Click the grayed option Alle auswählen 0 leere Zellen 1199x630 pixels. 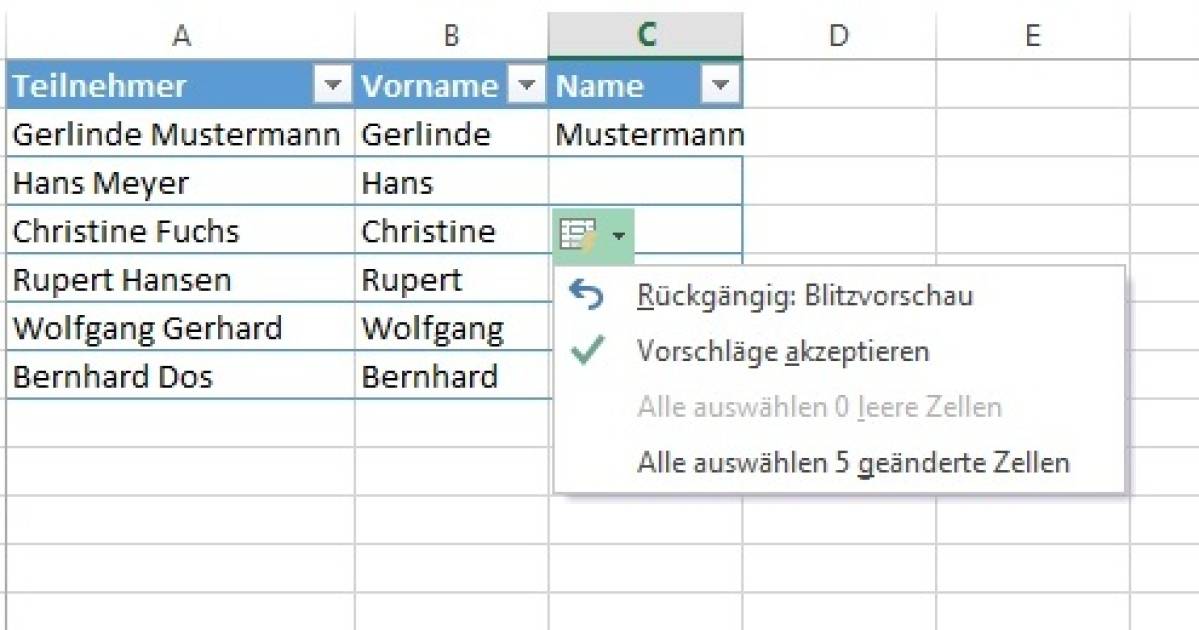820,407
